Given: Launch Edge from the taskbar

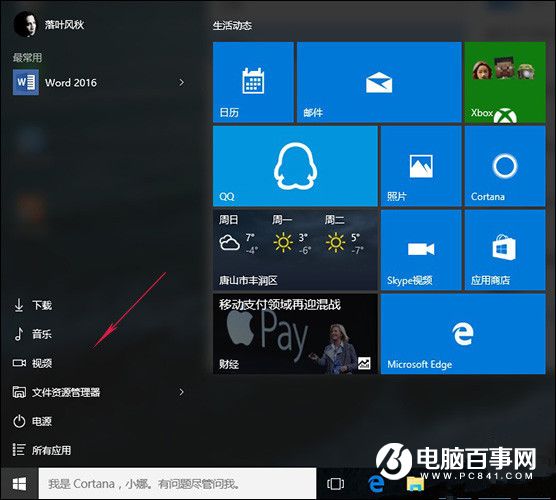Looking at the screenshot, I should (376, 484).
